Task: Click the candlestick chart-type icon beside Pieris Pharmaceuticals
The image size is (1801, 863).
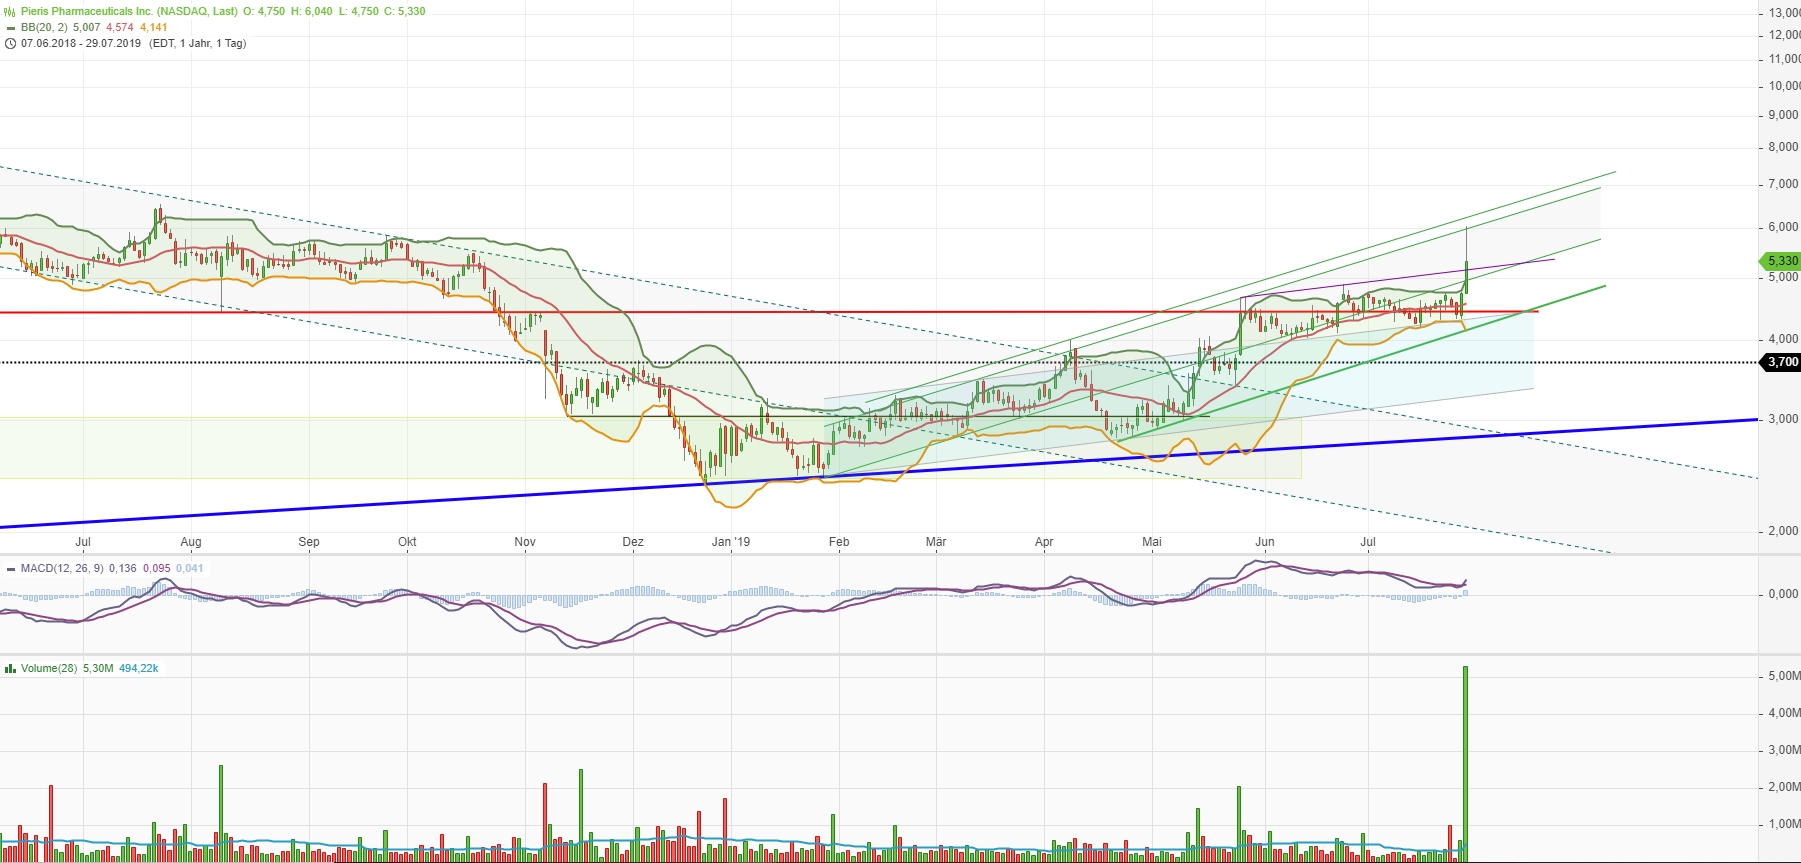Action: pyautogui.click(x=11, y=11)
